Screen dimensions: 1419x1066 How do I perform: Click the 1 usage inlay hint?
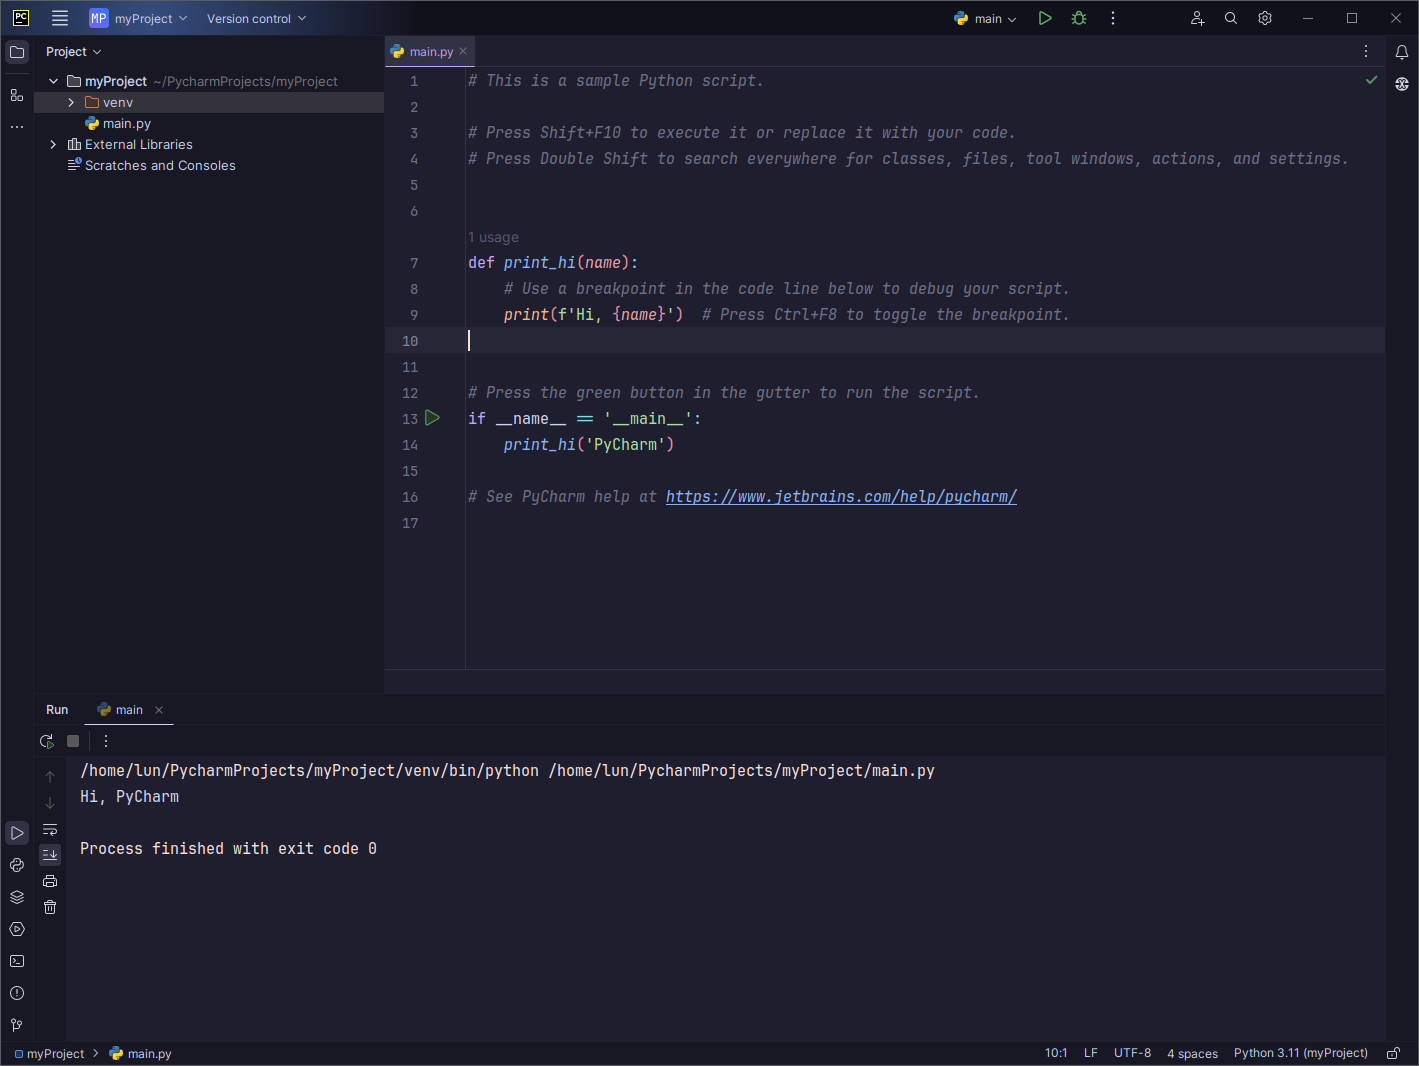pyautogui.click(x=494, y=237)
